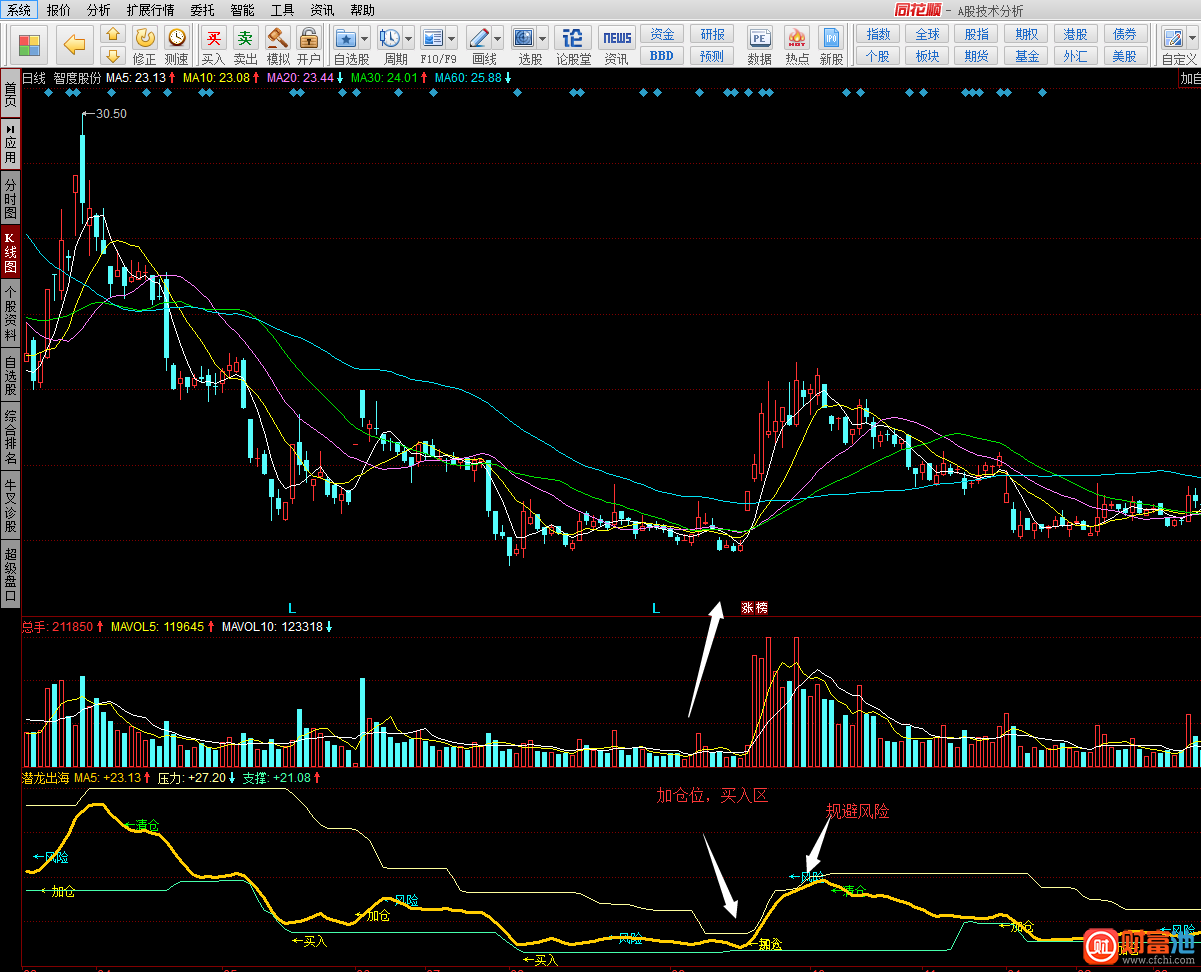Click the 买入 buy icon
Screen dimensions: 1201x972
pyautogui.click(x=213, y=38)
